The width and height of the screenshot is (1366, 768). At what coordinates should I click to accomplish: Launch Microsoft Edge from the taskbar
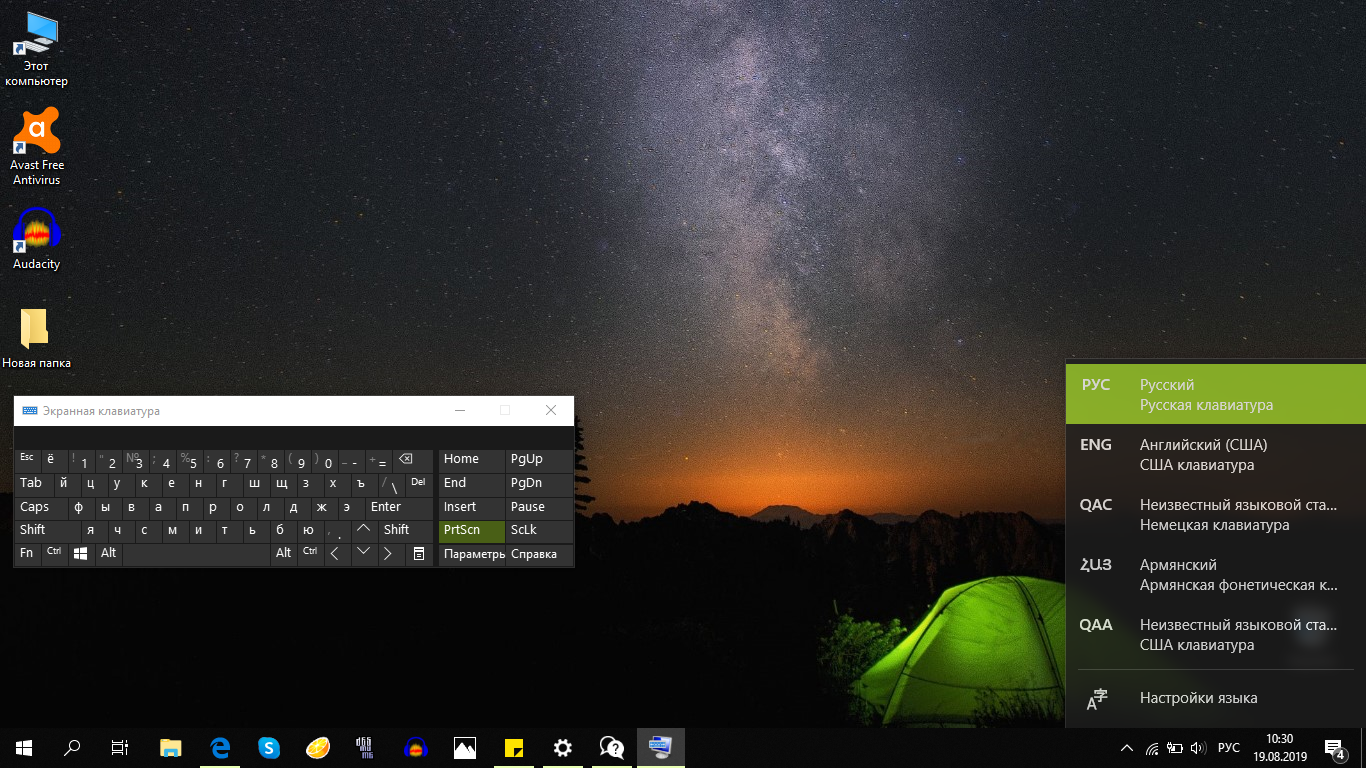click(220, 747)
